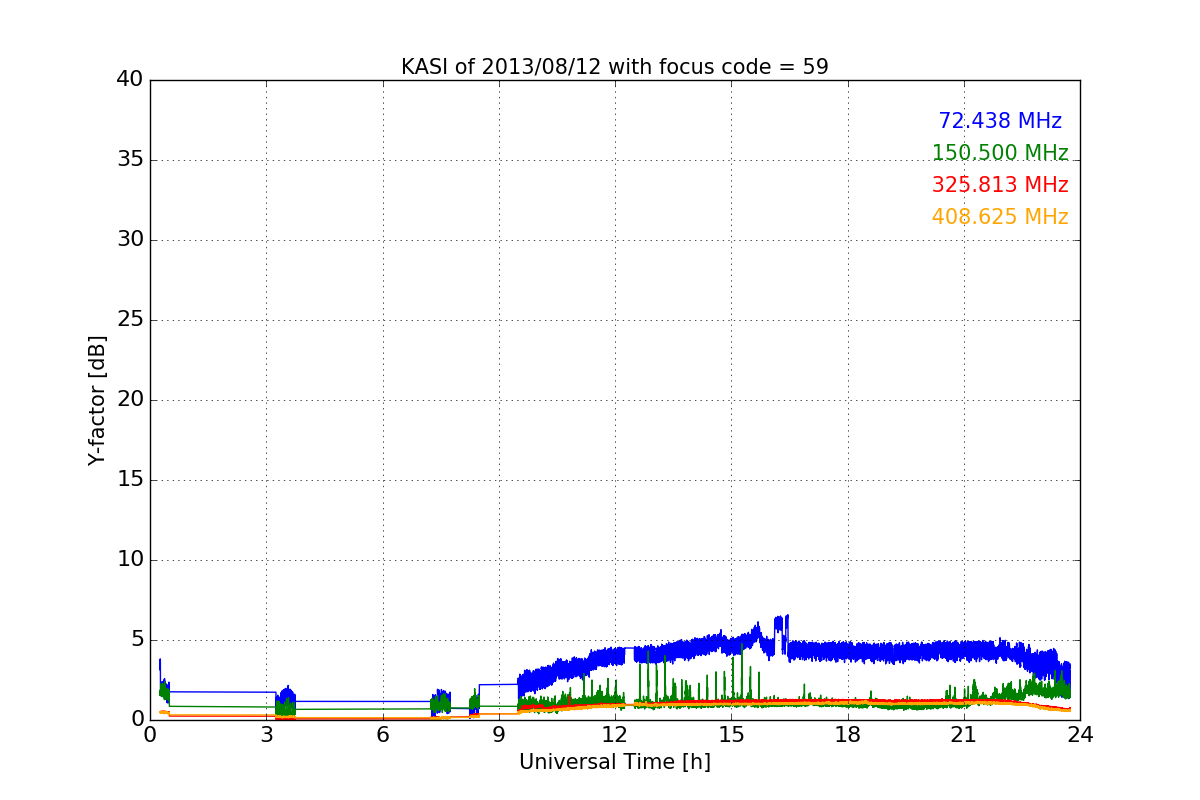
Task: Click the y-axis tick label 10
Action: (130, 560)
